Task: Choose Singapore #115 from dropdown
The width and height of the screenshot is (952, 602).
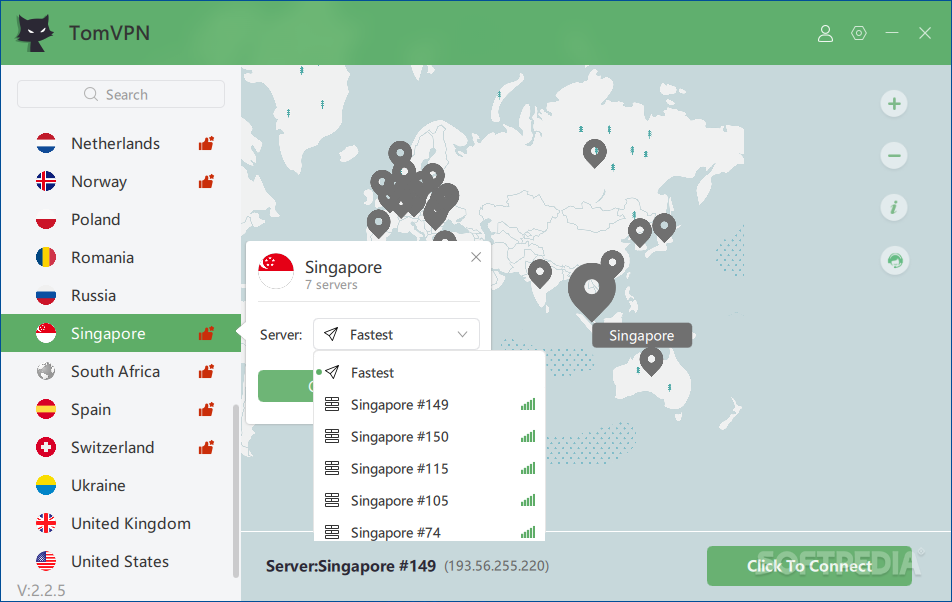Action: click(429, 469)
